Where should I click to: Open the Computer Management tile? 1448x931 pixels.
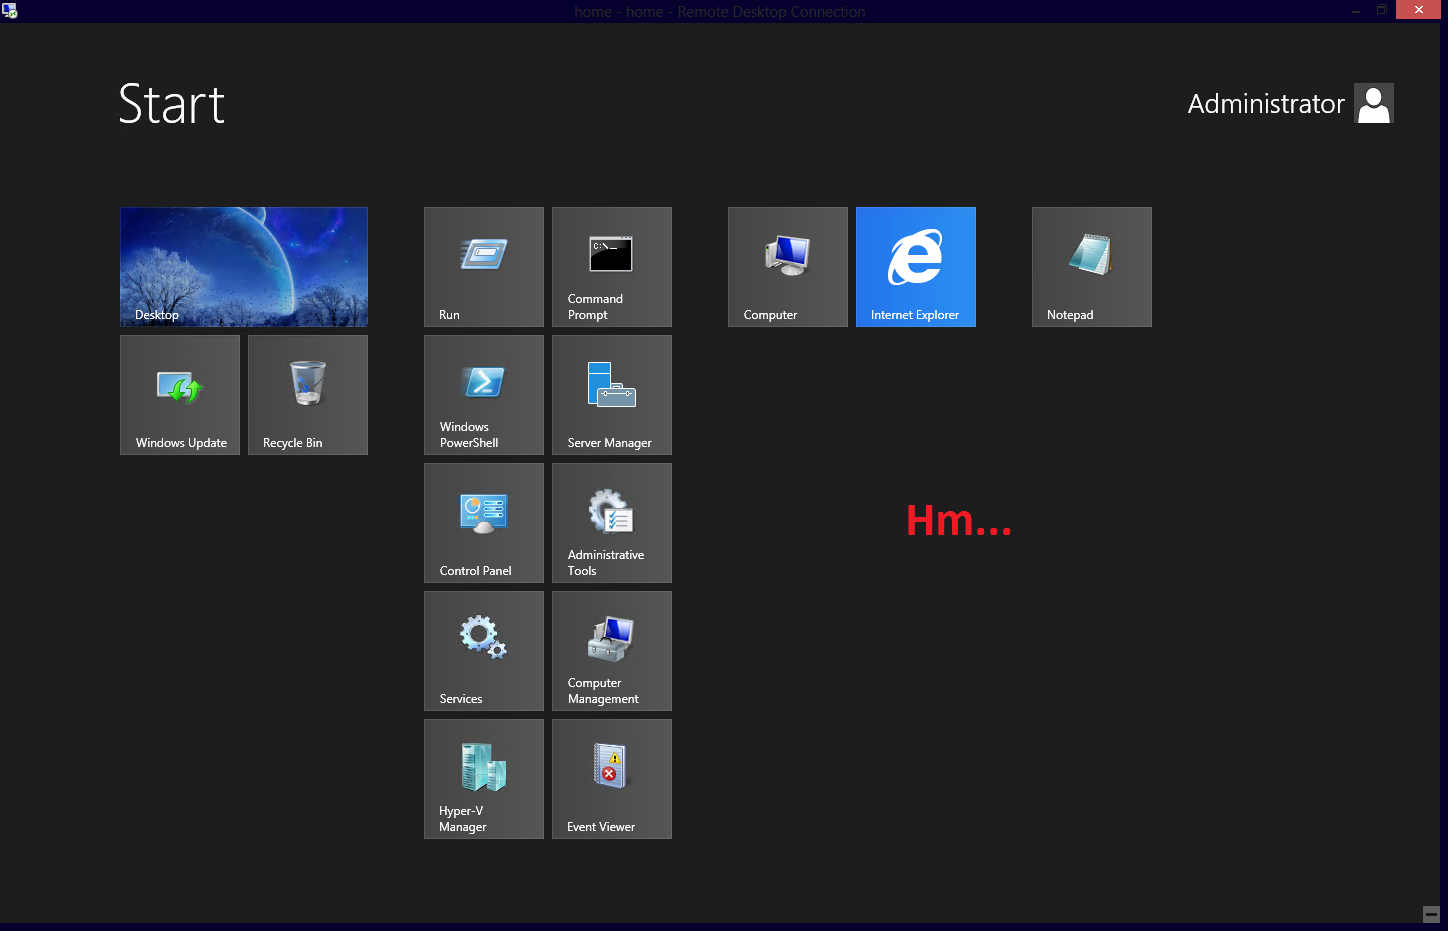click(612, 651)
